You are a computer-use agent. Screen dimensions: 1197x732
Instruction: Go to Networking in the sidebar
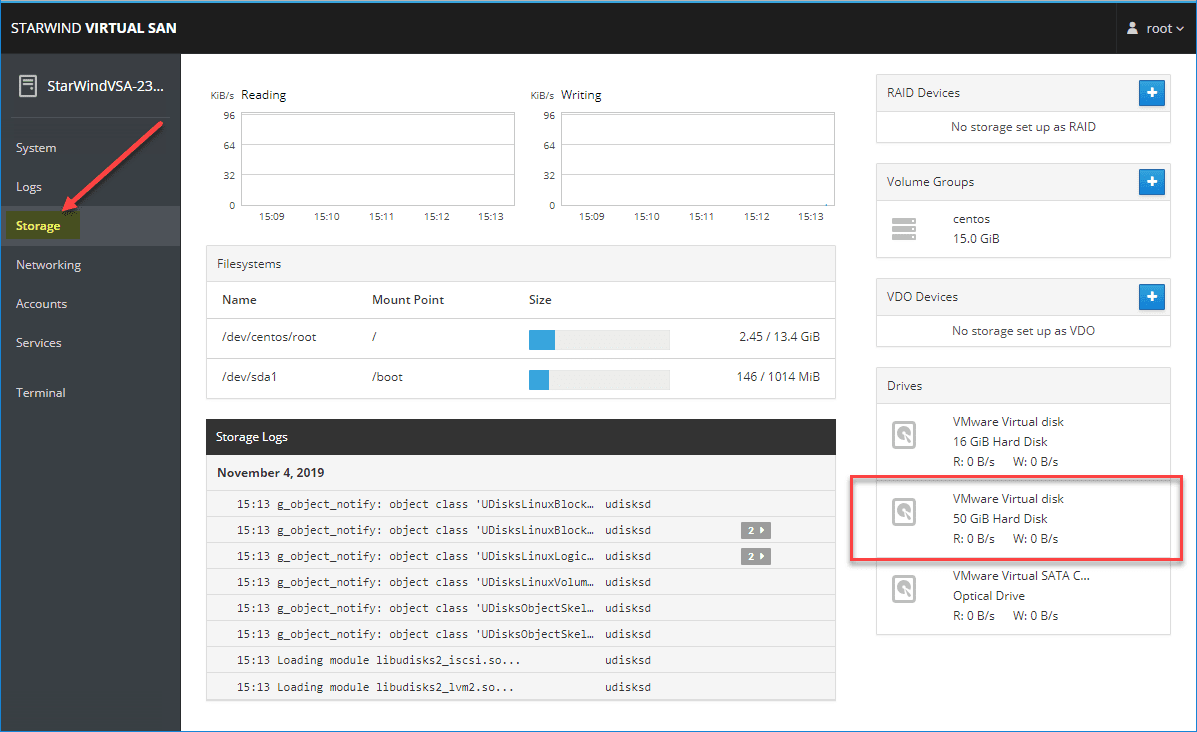(48, 265)
